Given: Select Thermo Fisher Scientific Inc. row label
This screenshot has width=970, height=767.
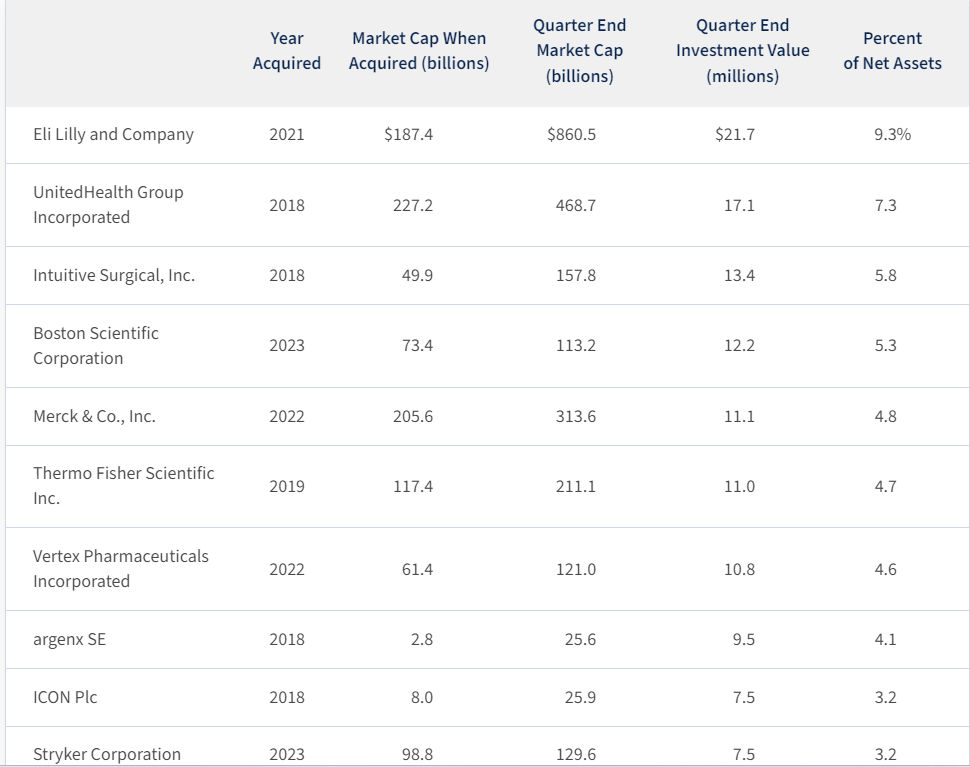Looking at the screenshot, I should coord(123,486).
